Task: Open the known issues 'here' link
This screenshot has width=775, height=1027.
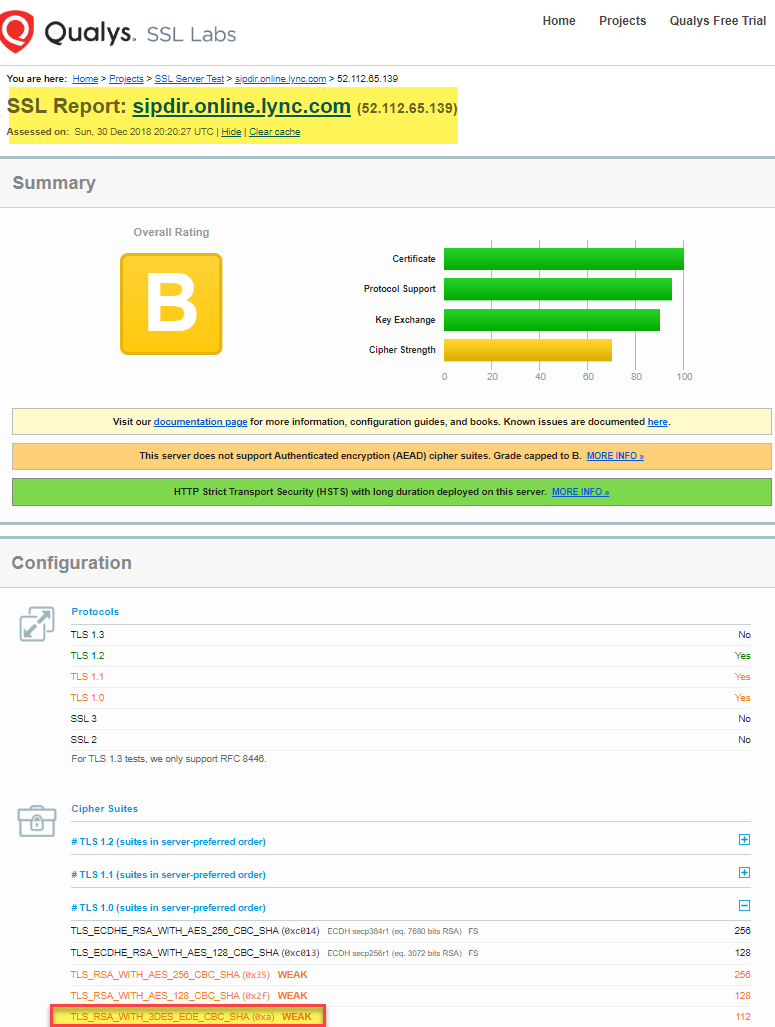Action: [x=658, y=422]
